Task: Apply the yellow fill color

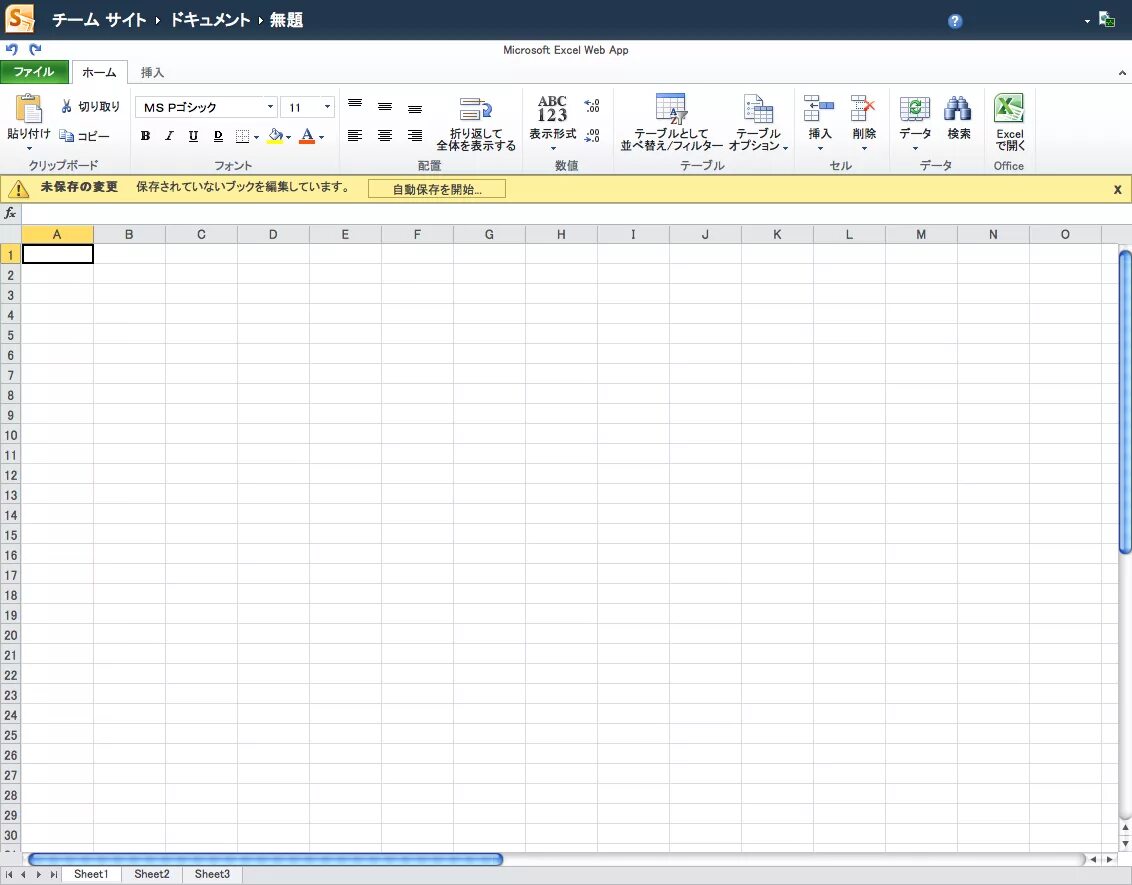Action: pyautogui.click(x=275, y=136)
